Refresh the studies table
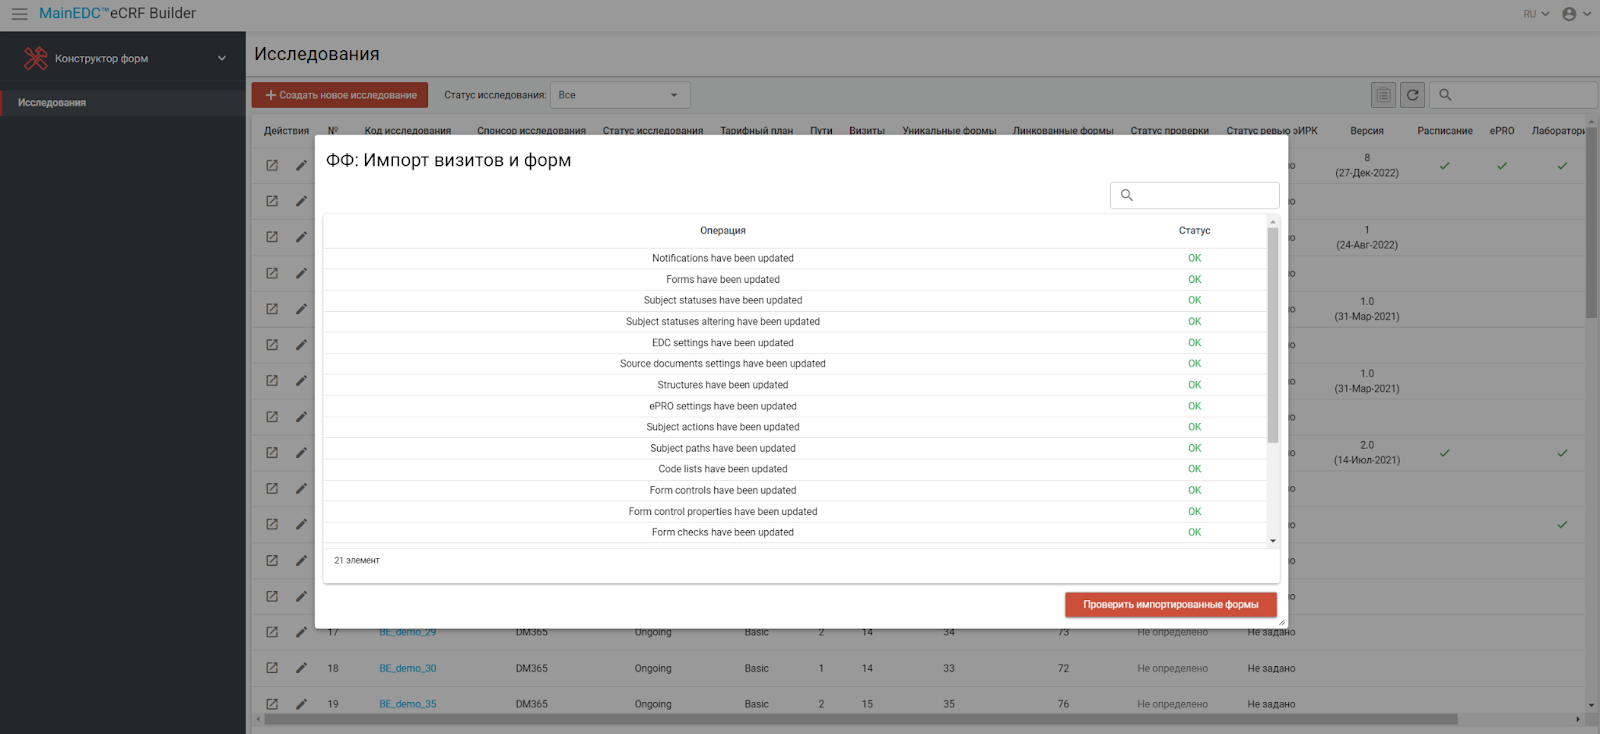The height and width of the screenshot is (734, 1600). [x=1412, y=95]
